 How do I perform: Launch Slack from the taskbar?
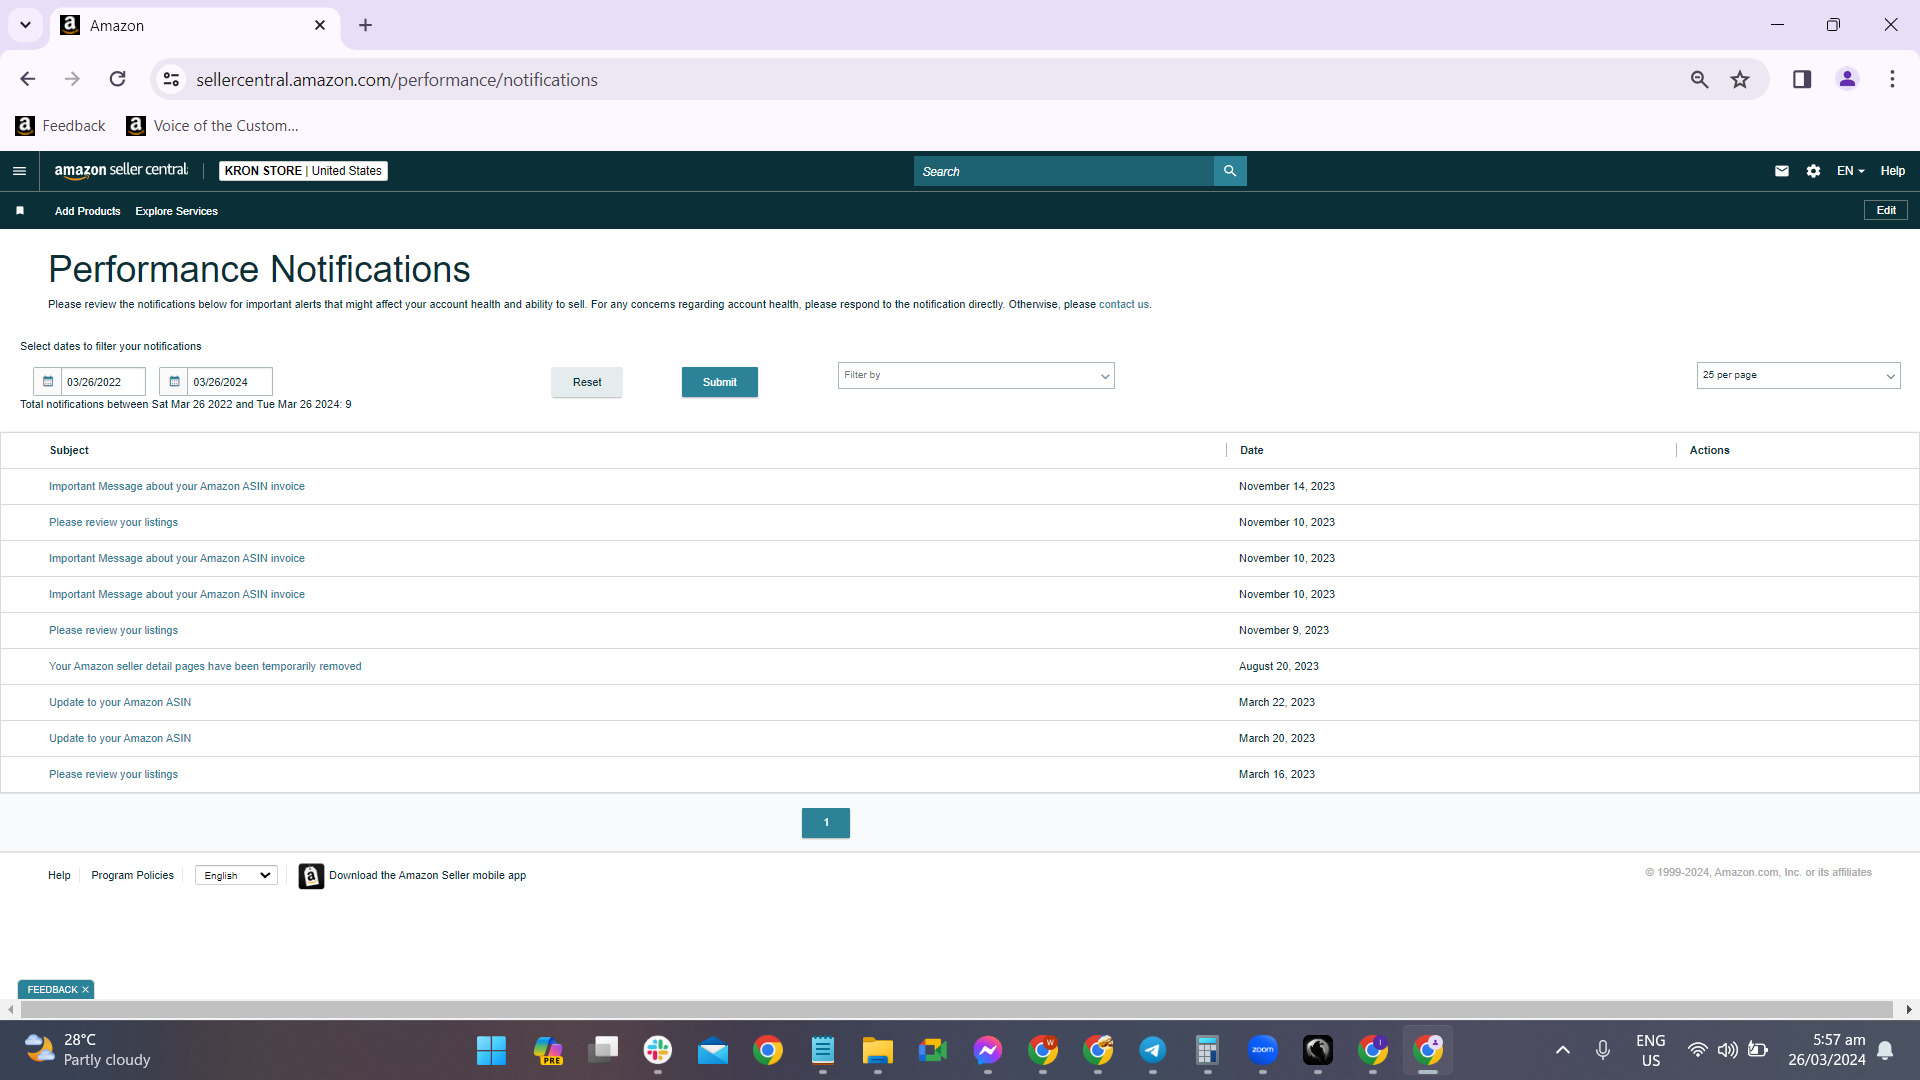[x=658, y=1050]
